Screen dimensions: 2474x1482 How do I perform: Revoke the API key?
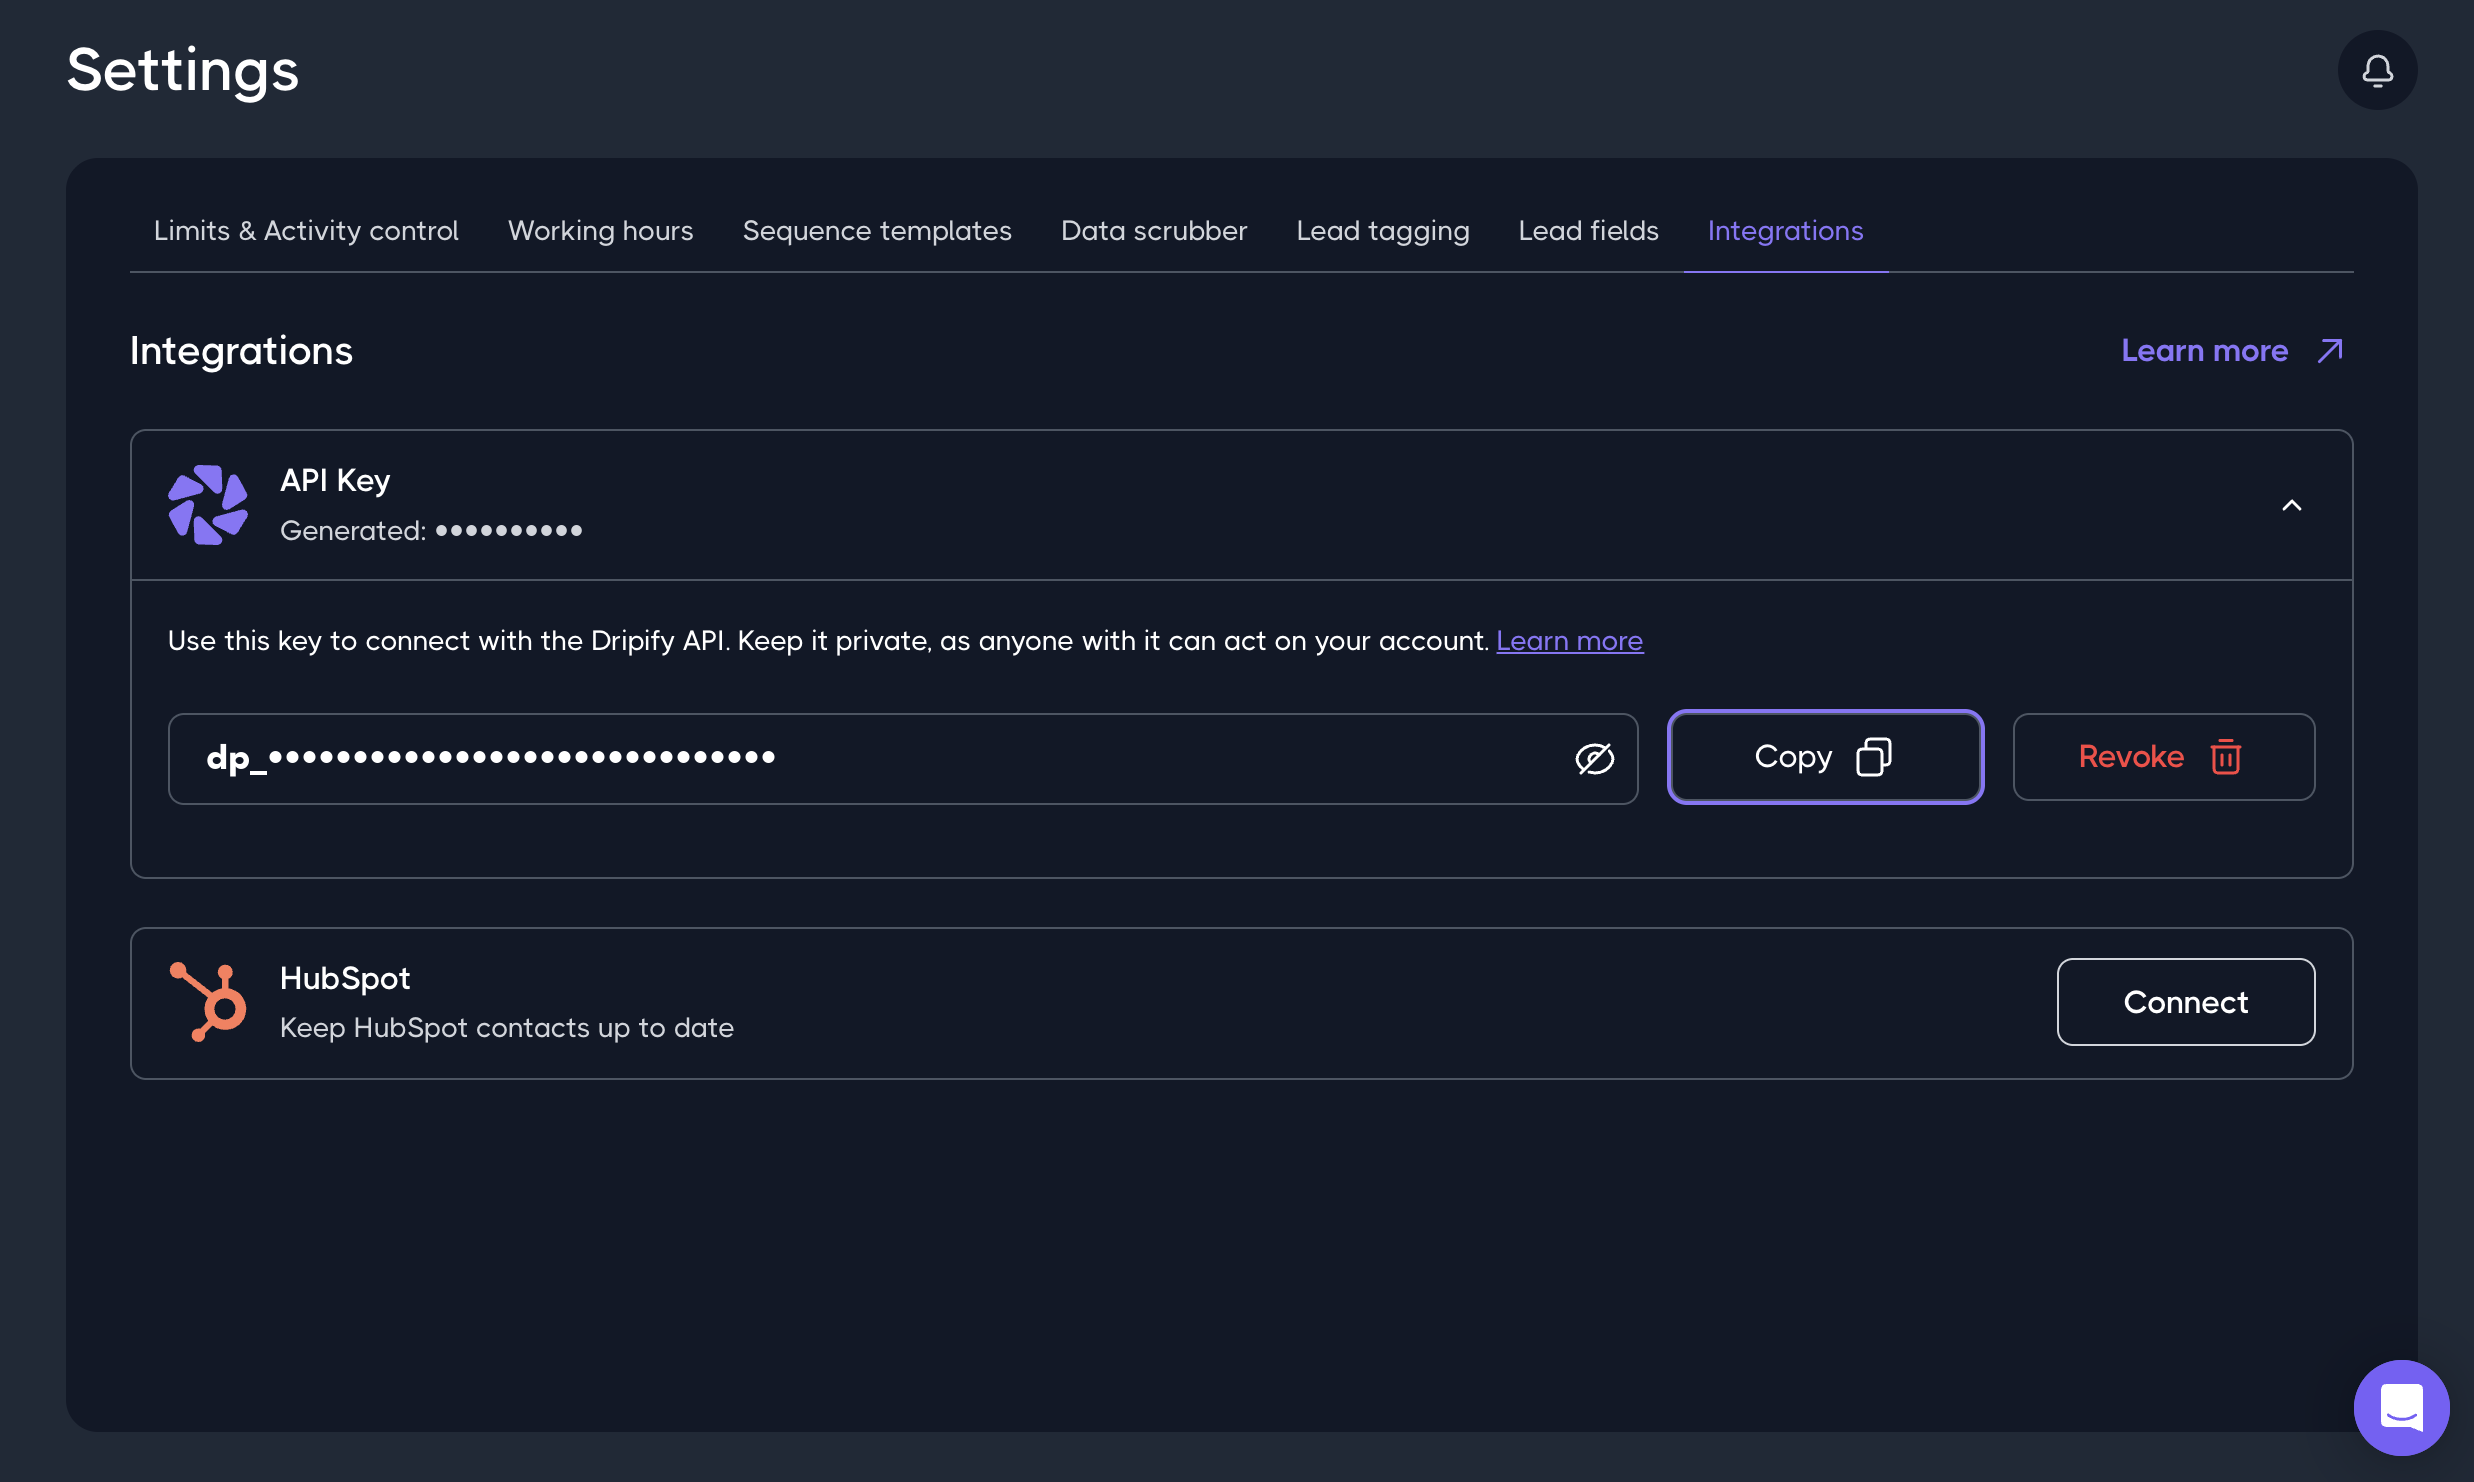[x=2163, y=757]
